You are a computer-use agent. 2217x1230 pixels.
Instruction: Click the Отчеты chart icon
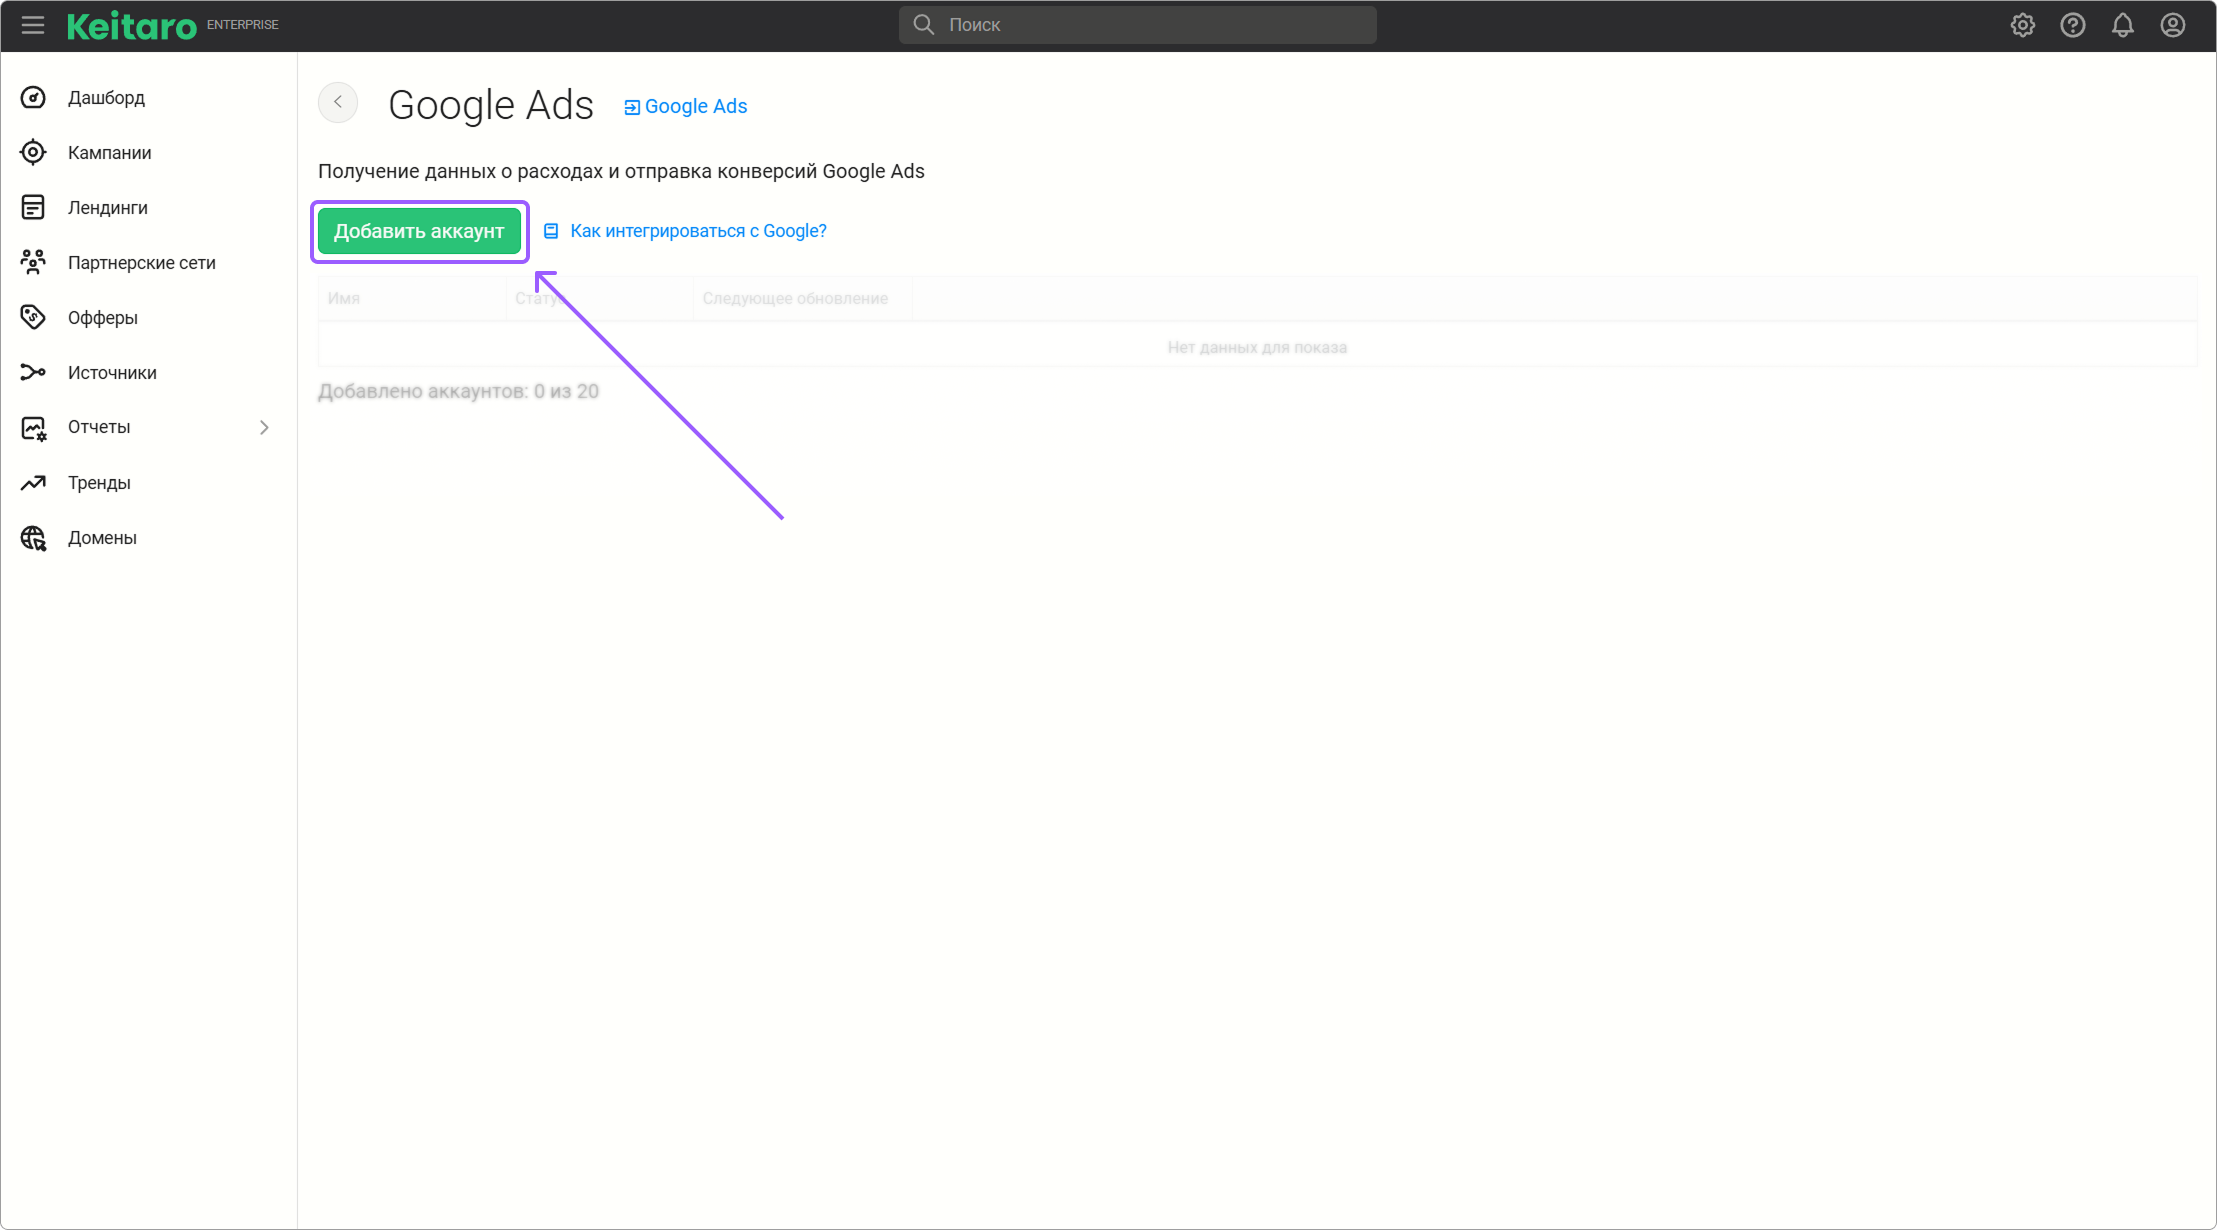33,428
